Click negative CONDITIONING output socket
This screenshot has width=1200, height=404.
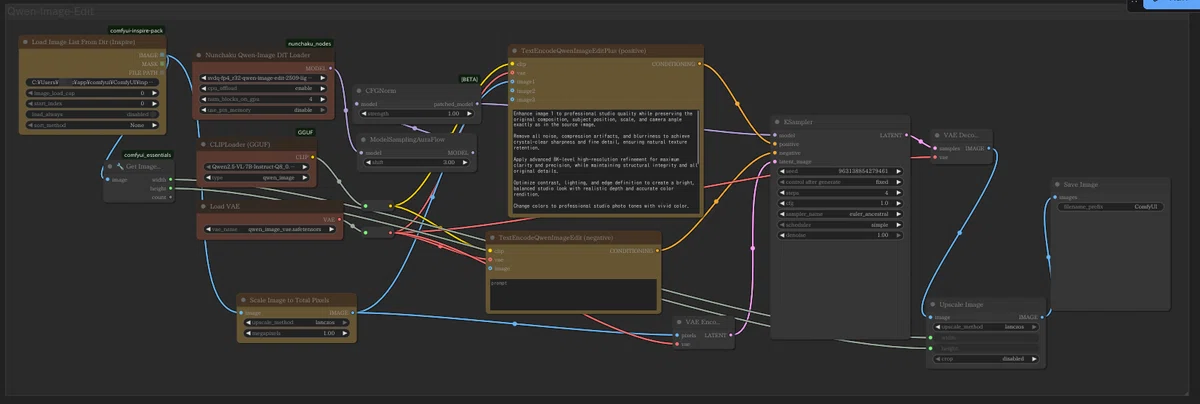click(659, 250)
